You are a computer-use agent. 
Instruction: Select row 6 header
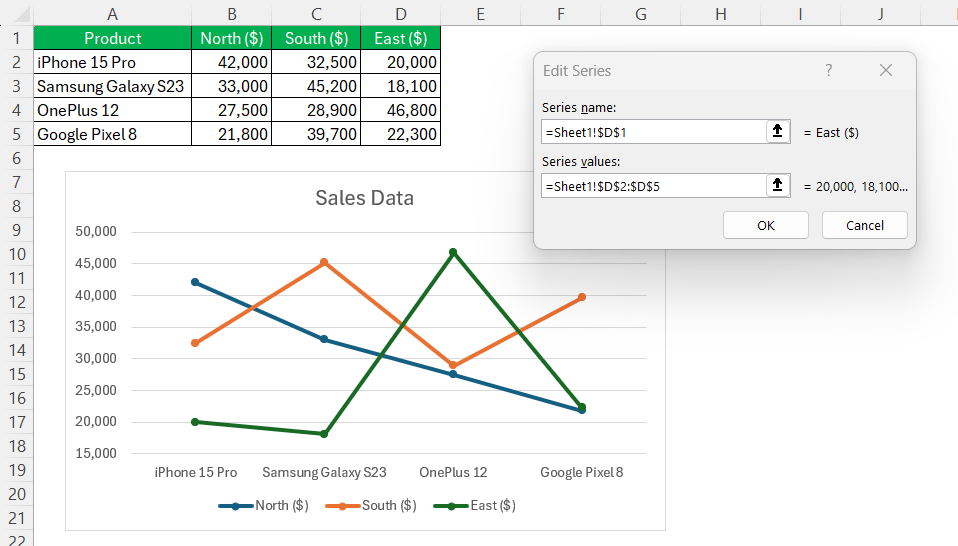(16, 158)
